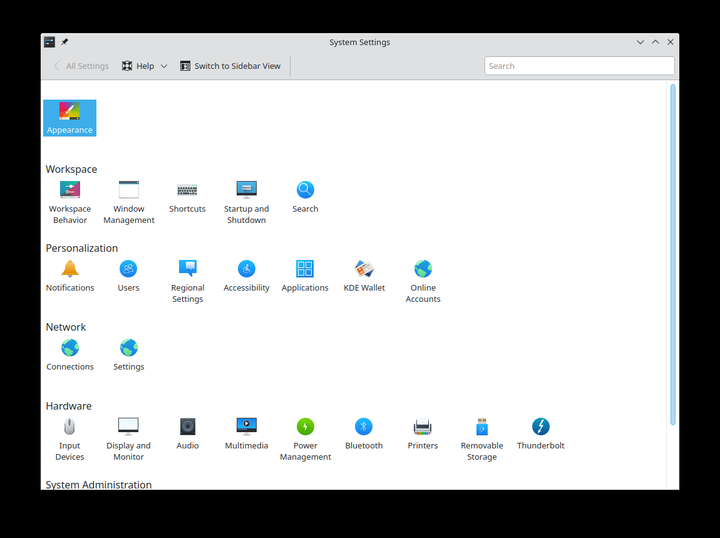Open the Bluetooth settings
The width and height of the screenshot is (720, 538).
pyautogui.click(x=364, y=434)
